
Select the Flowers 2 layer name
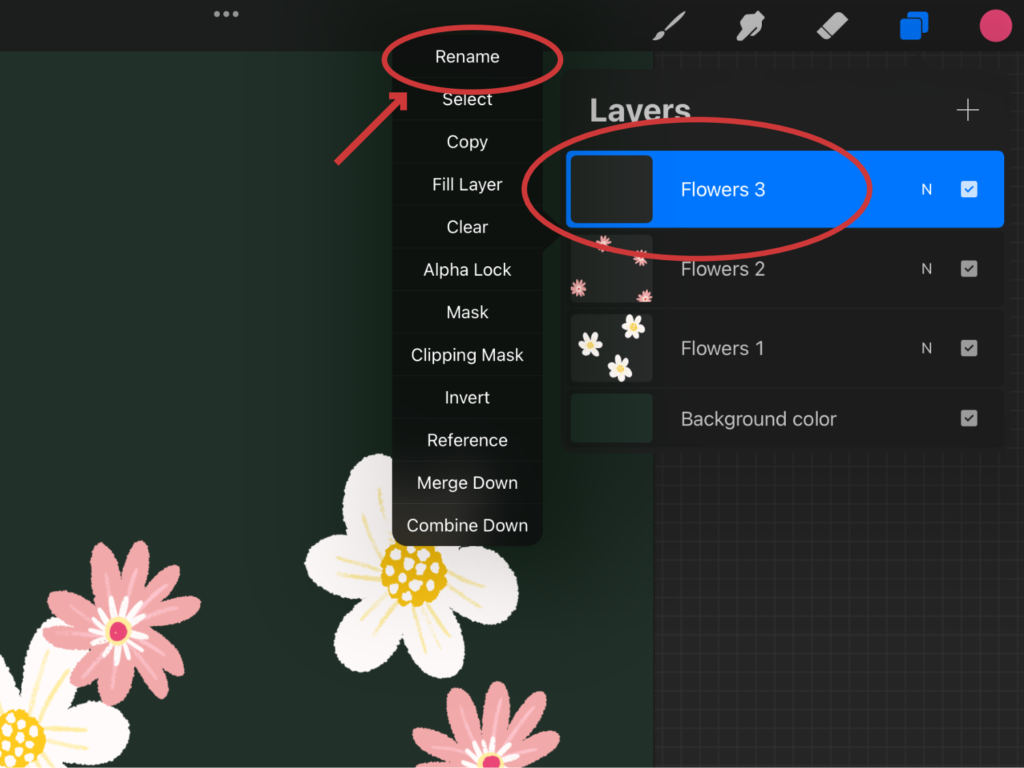pyautogui.click(x=722, y=269)
